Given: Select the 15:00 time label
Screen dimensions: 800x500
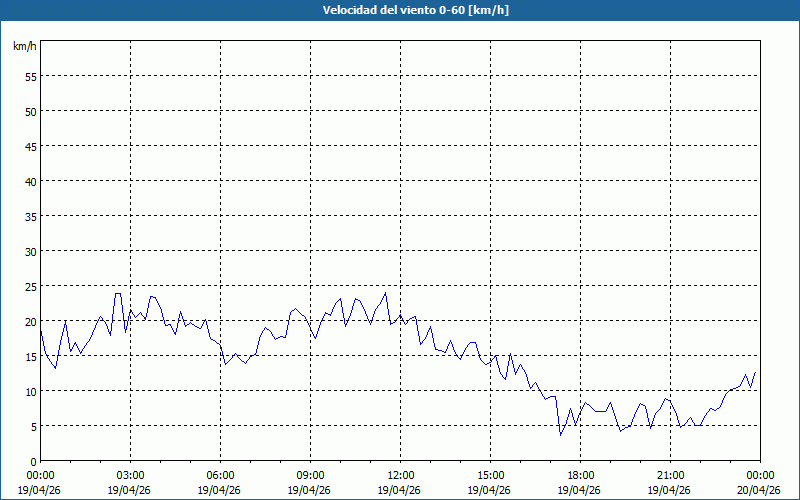Looking at the screenshot, I should (490, 475).
